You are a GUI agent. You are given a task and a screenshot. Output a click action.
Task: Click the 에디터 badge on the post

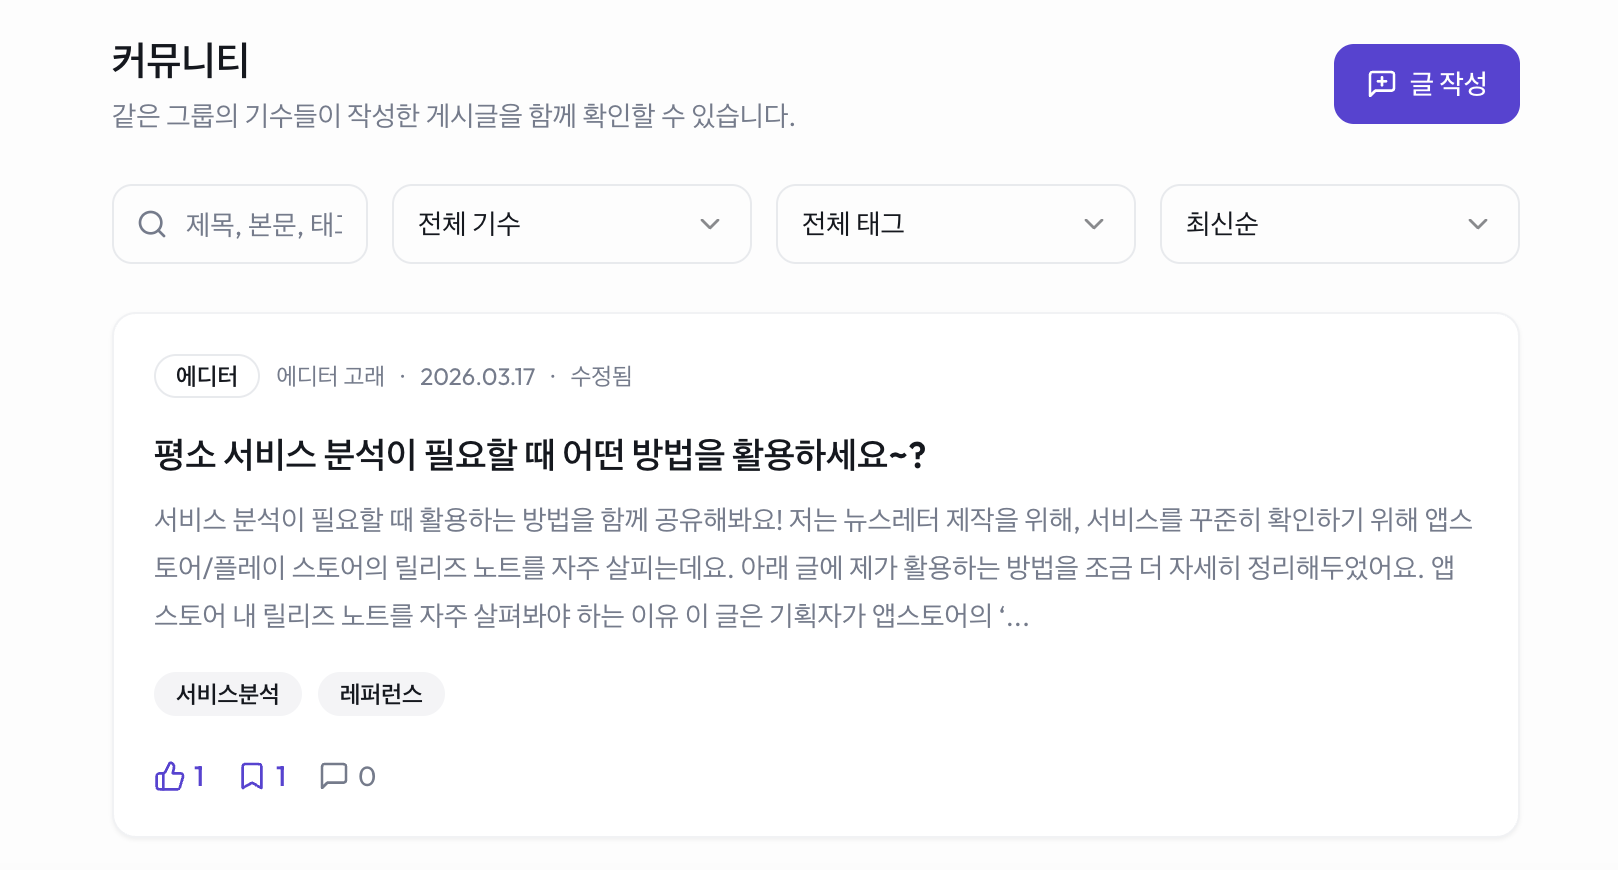tap(207, 376)
